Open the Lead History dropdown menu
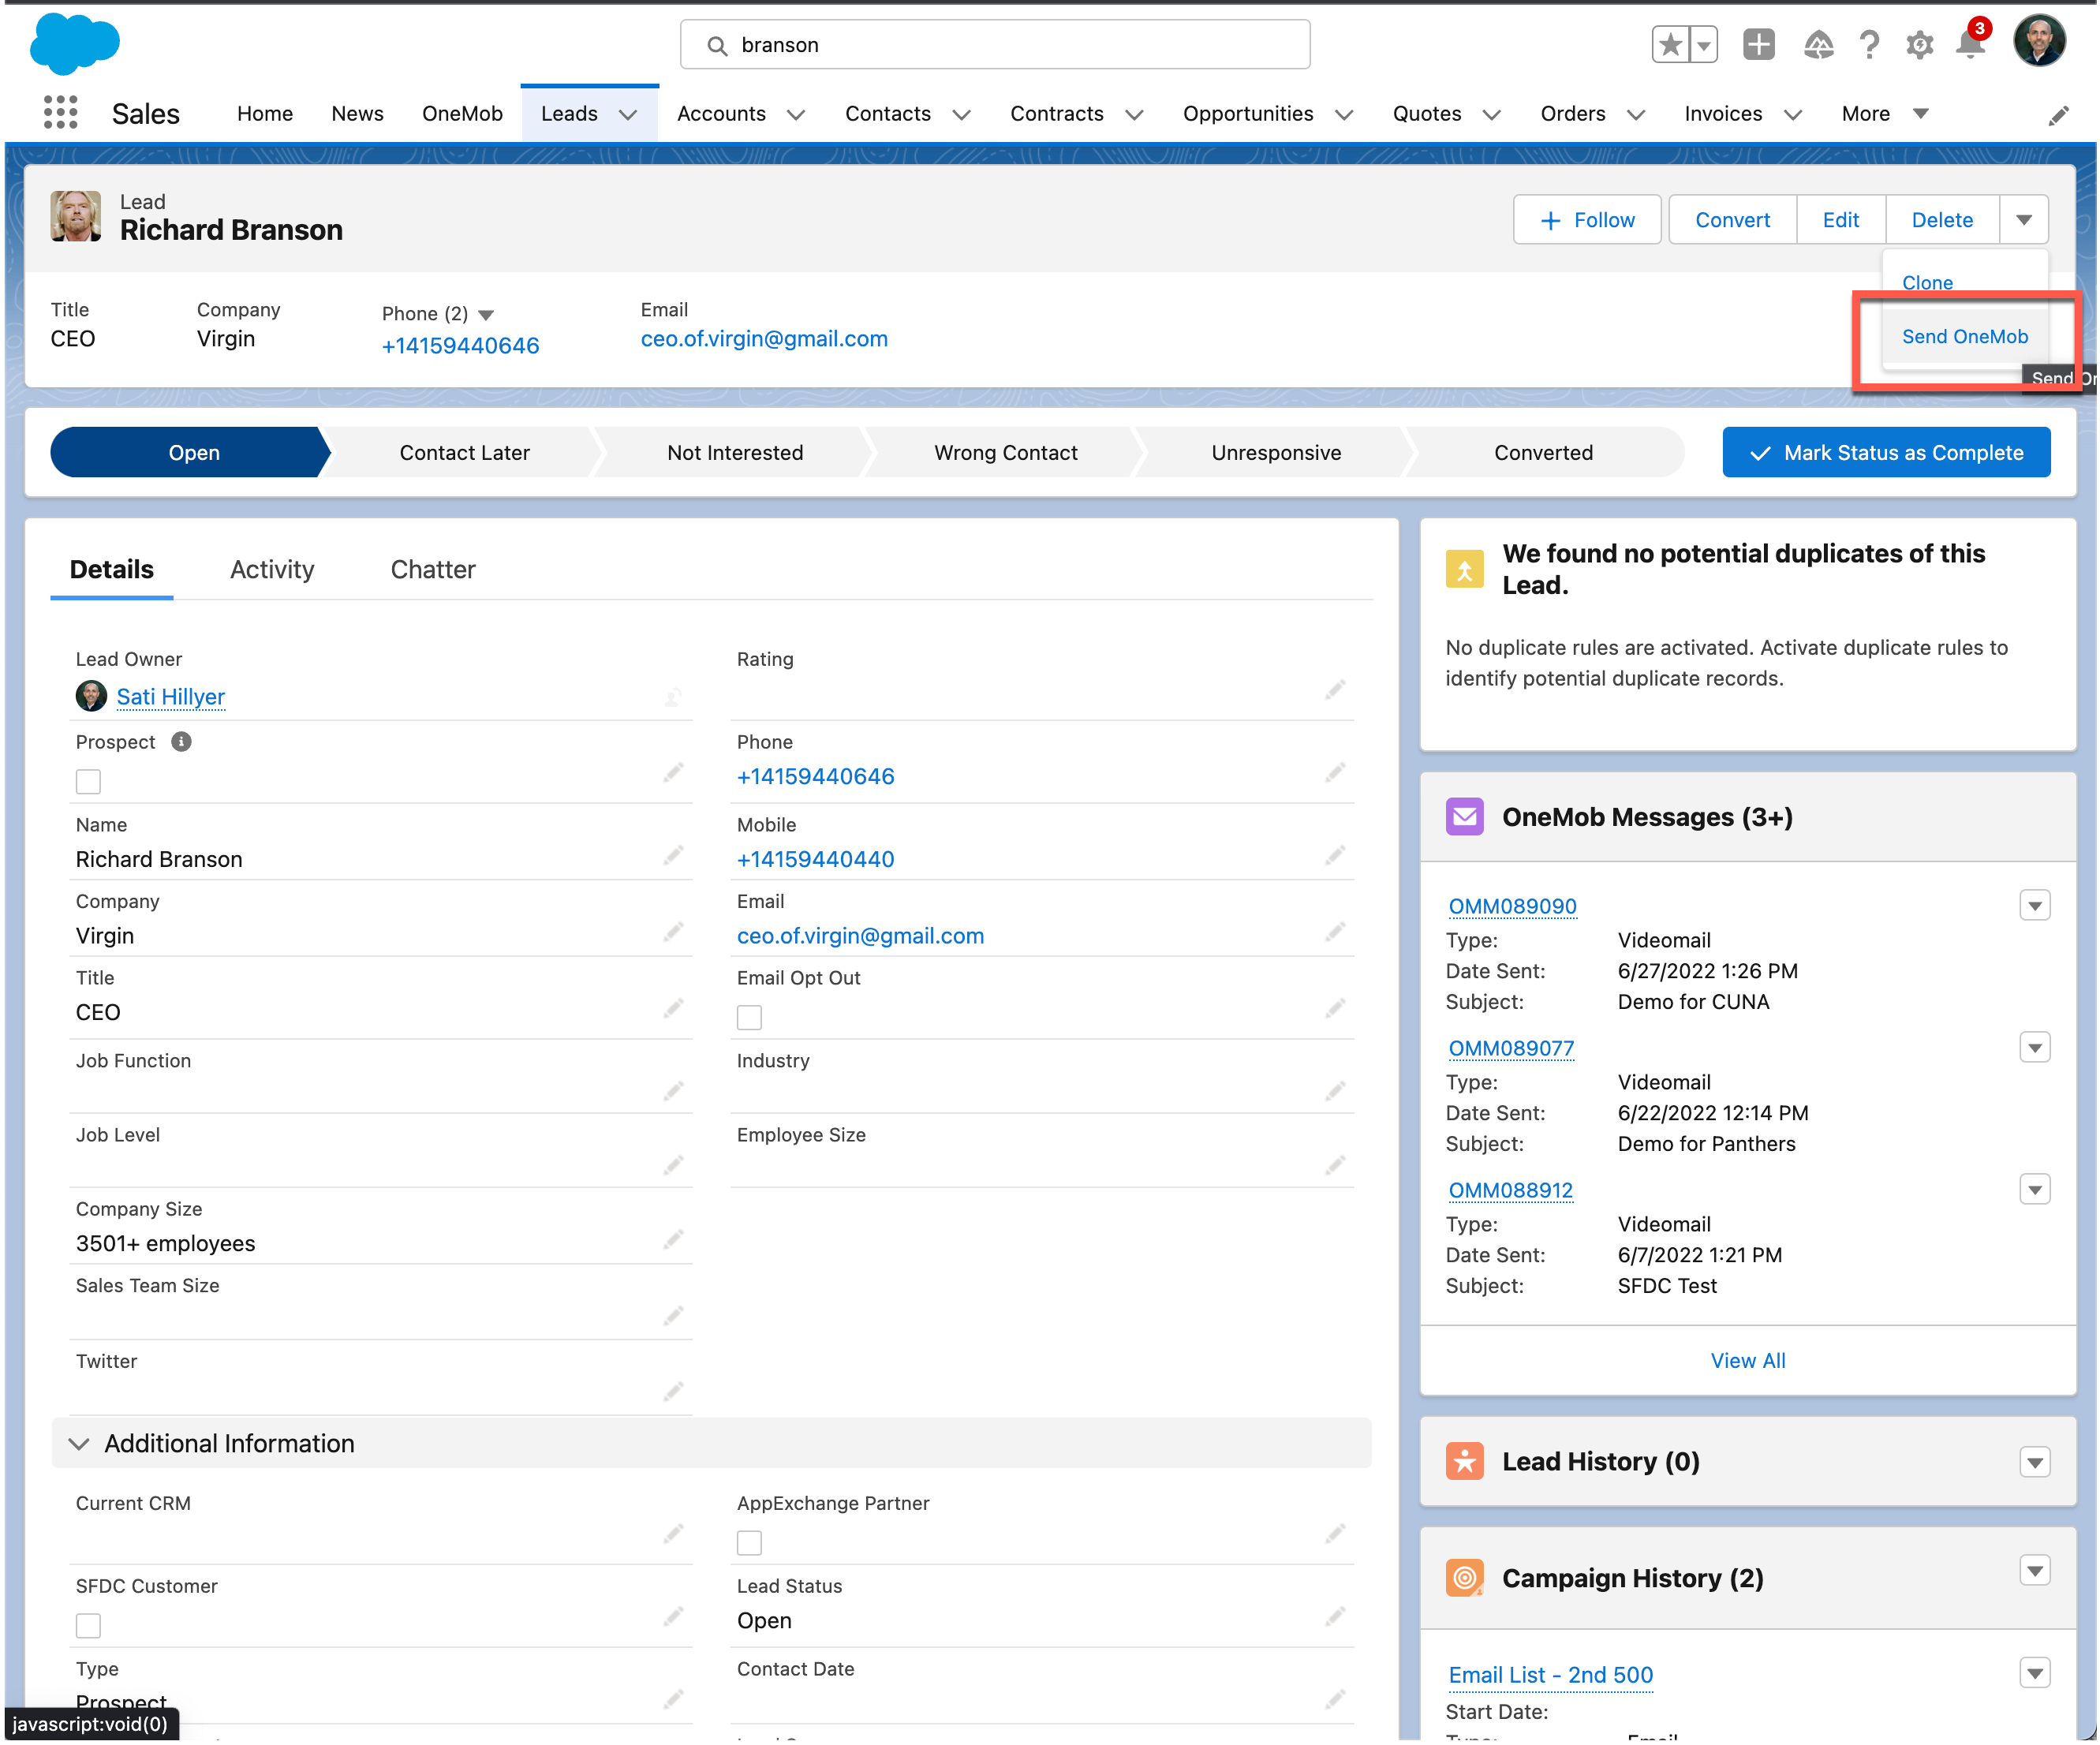The width and height of the screenshot is (2100, 1745). 2034,1463
